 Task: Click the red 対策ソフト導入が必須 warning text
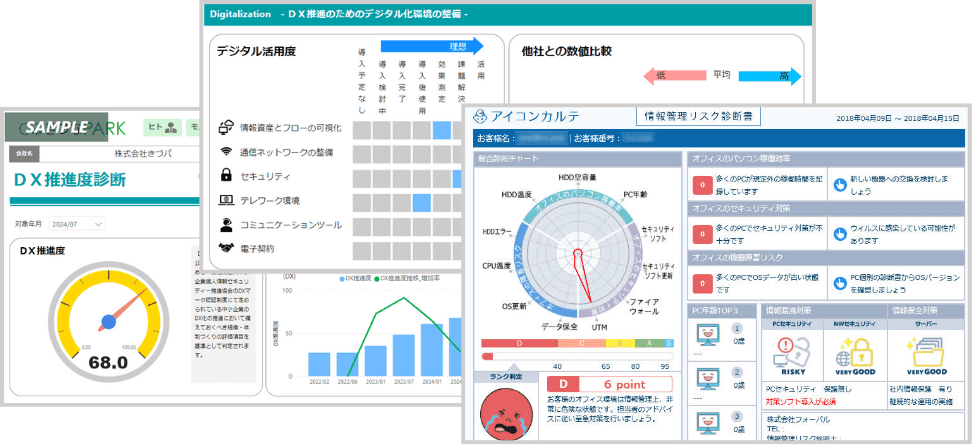pos(801,402)
